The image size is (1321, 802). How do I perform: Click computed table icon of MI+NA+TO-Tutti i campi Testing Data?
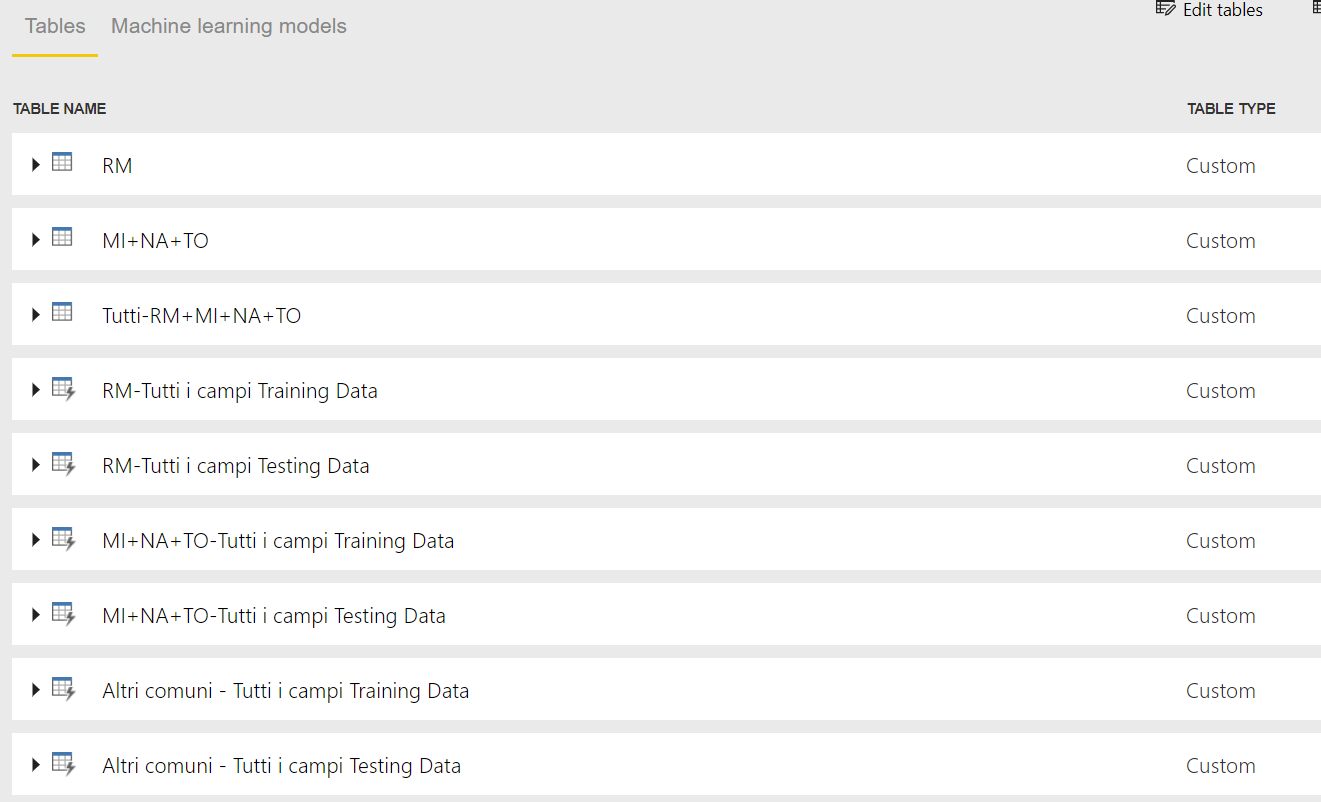(64, 614)
